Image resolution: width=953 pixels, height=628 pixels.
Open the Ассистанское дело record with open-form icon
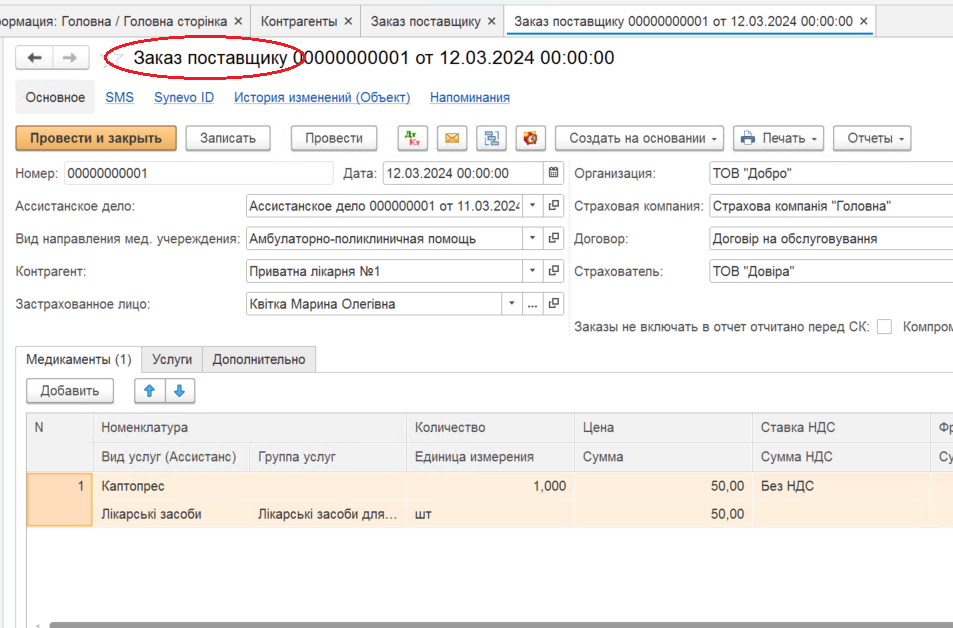[555, 206]
